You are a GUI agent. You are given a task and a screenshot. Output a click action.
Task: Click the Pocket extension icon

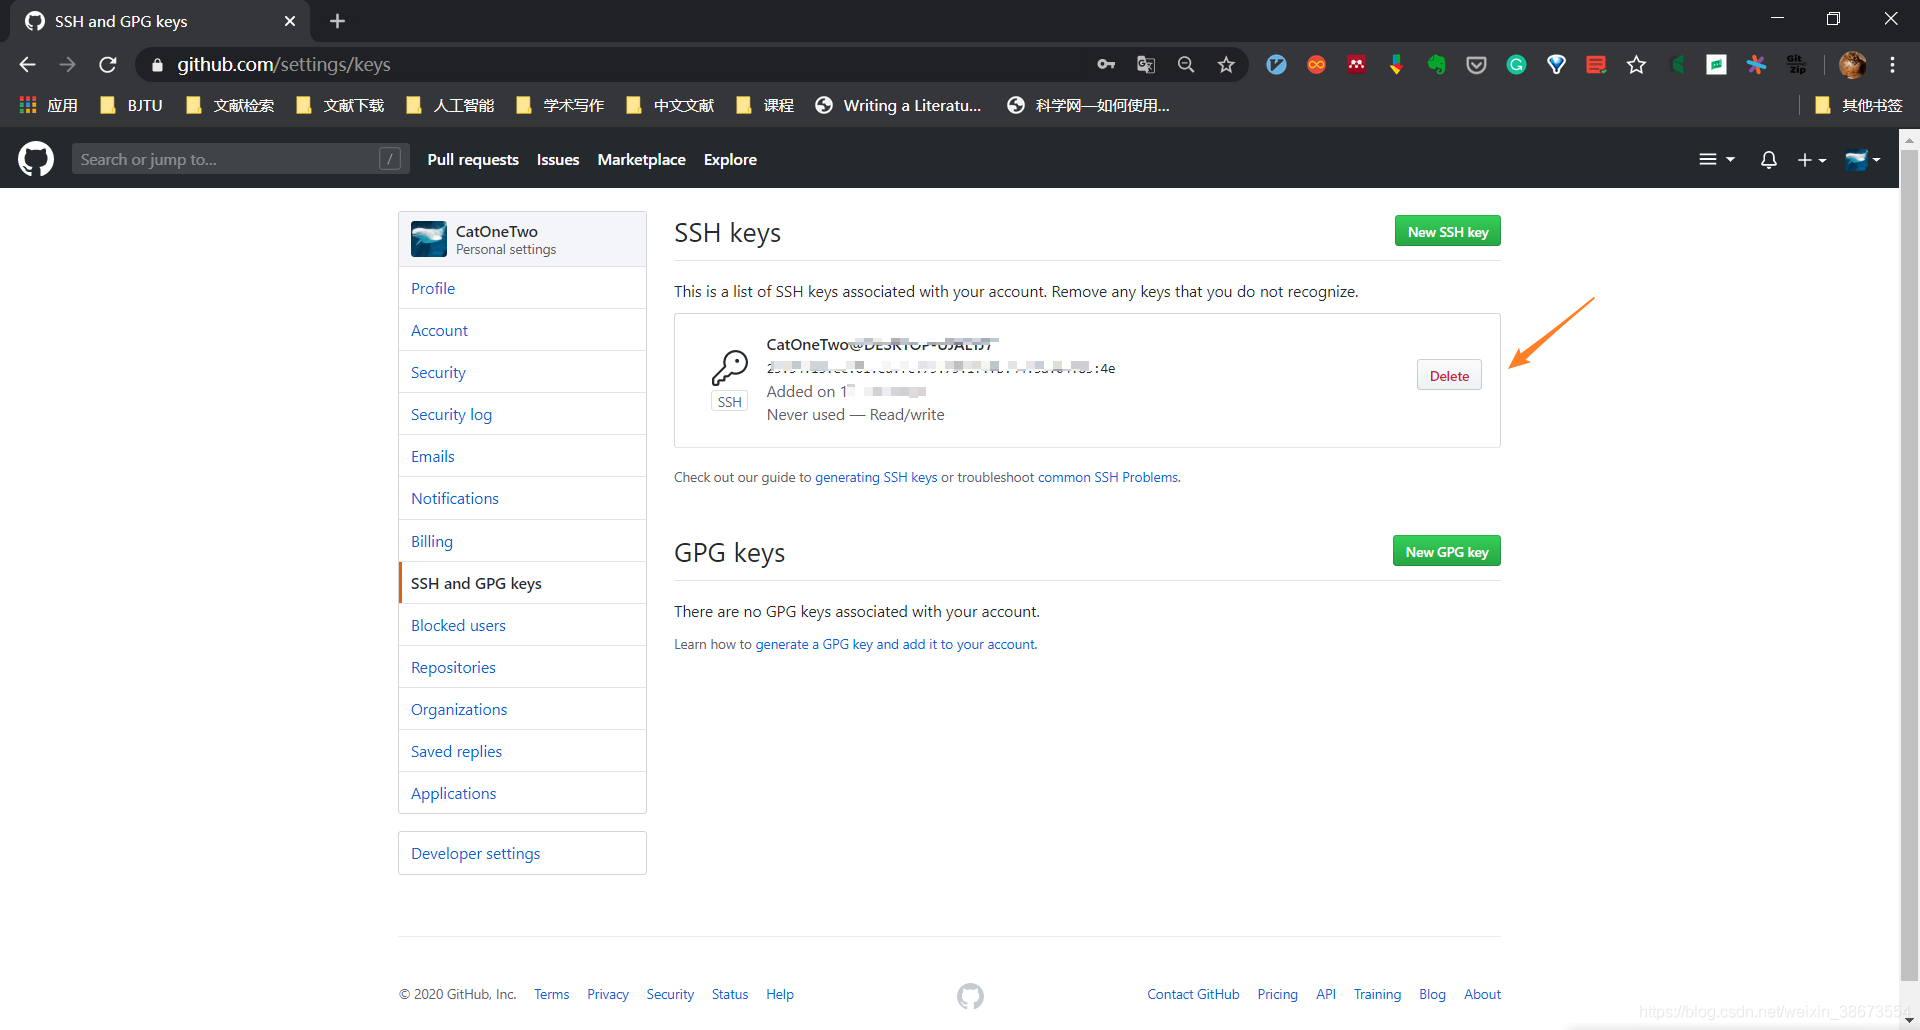(1476, 65)
